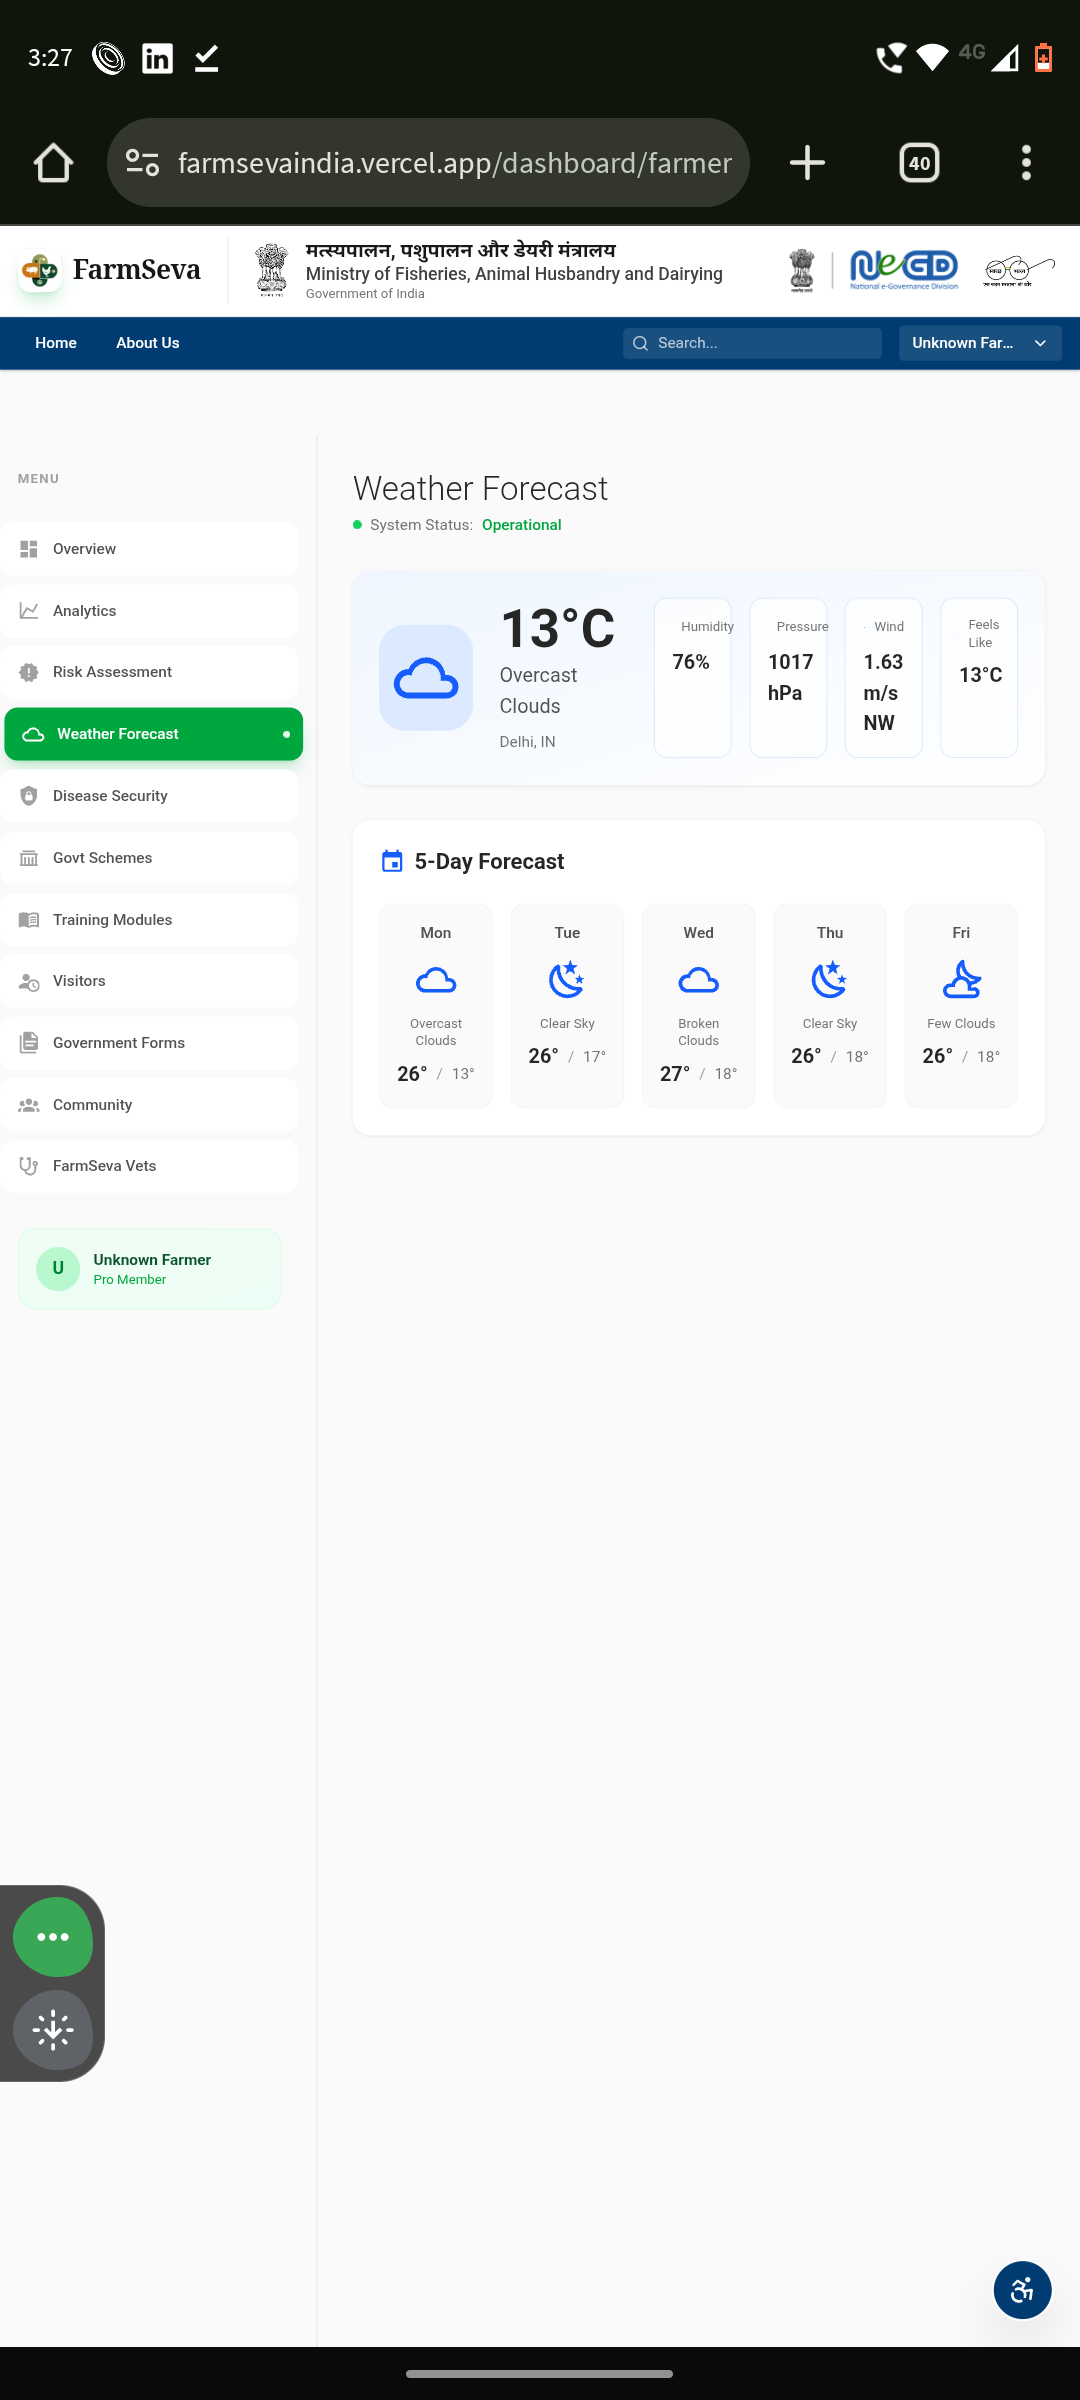Tap the browser address bar URL
Screen dimensions: 1080x2400
[455, 163]
